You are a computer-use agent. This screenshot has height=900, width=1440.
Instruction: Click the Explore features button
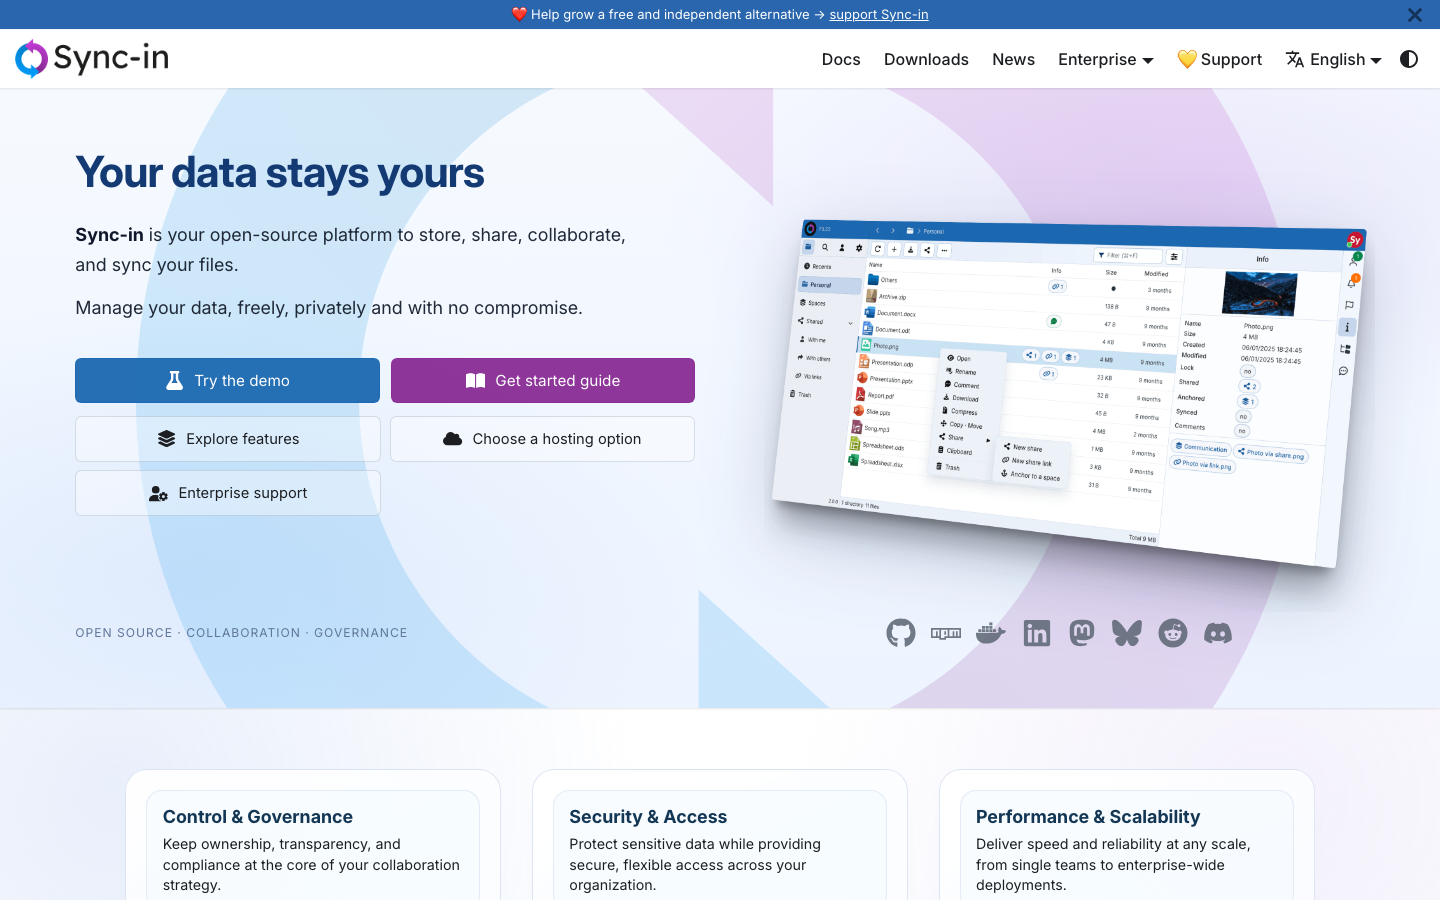[228, 439]
